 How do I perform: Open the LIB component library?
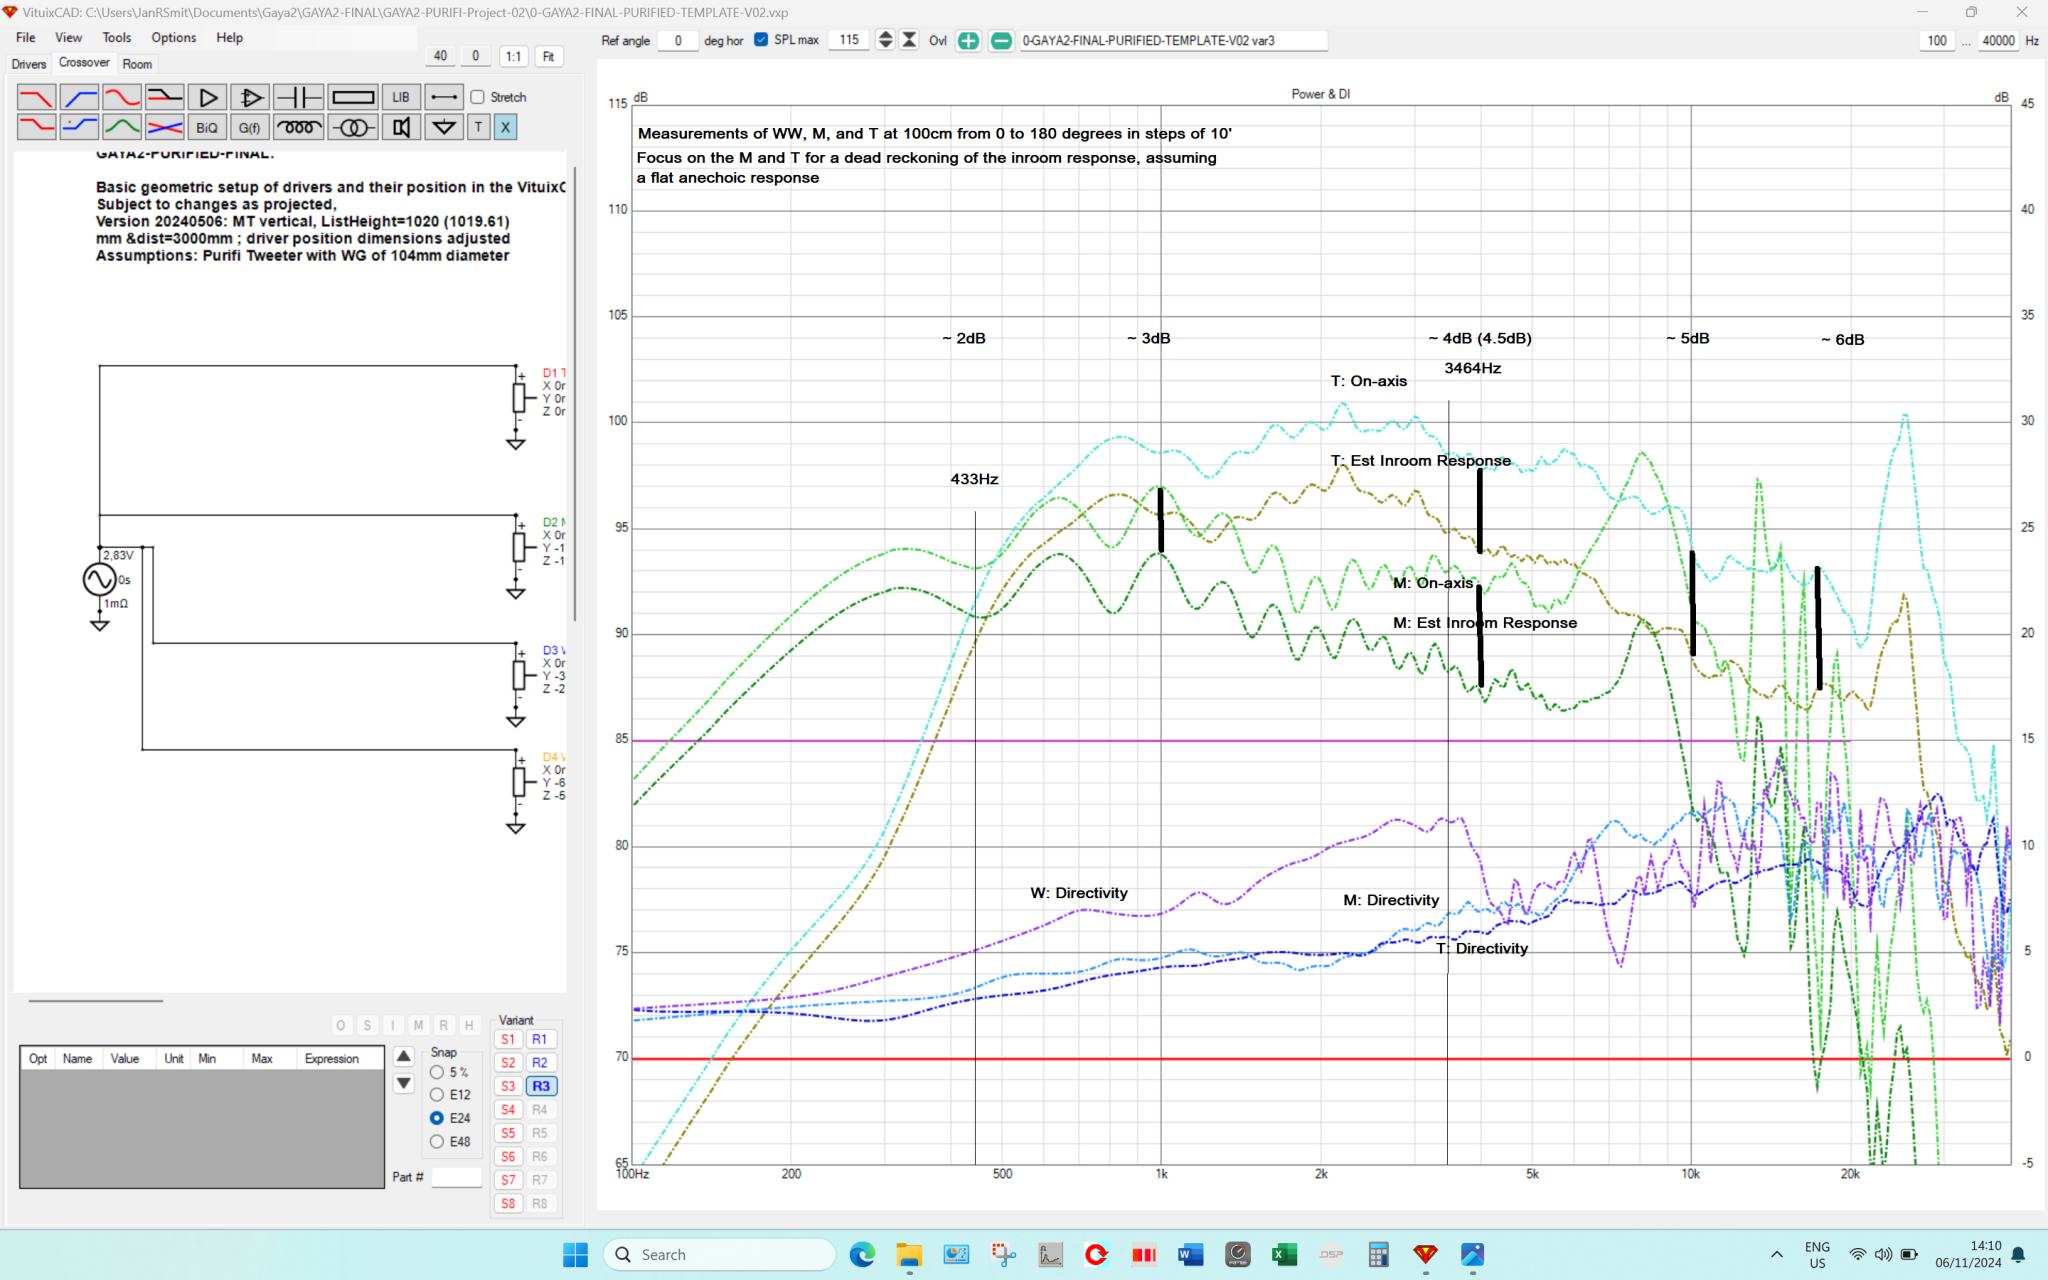point(401,97)
